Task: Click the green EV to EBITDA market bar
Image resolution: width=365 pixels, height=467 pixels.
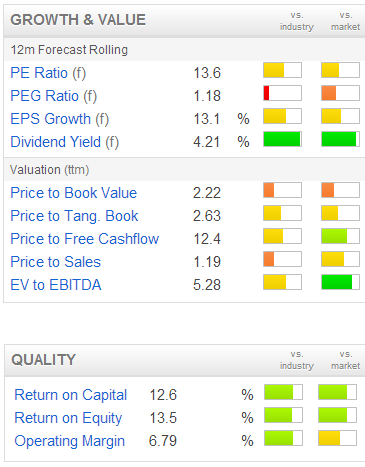Action: click(x=340, y=282)
